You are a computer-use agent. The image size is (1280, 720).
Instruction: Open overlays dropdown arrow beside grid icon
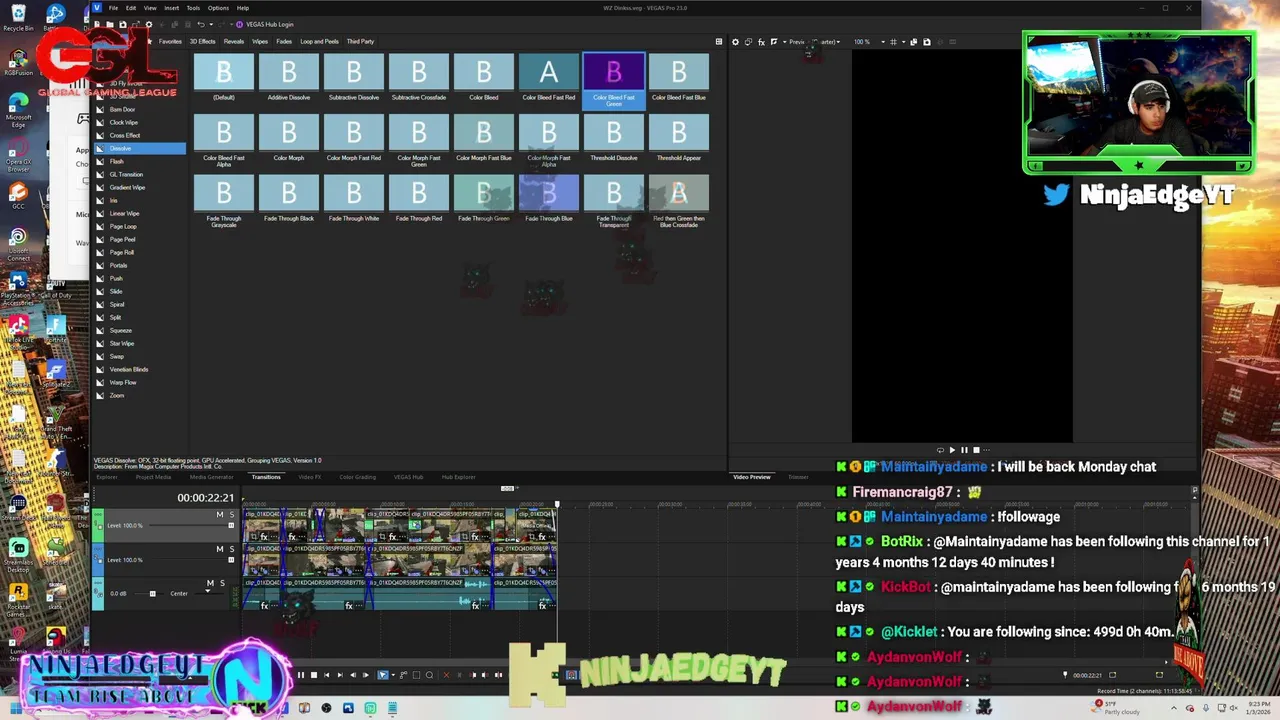(904, 42)
